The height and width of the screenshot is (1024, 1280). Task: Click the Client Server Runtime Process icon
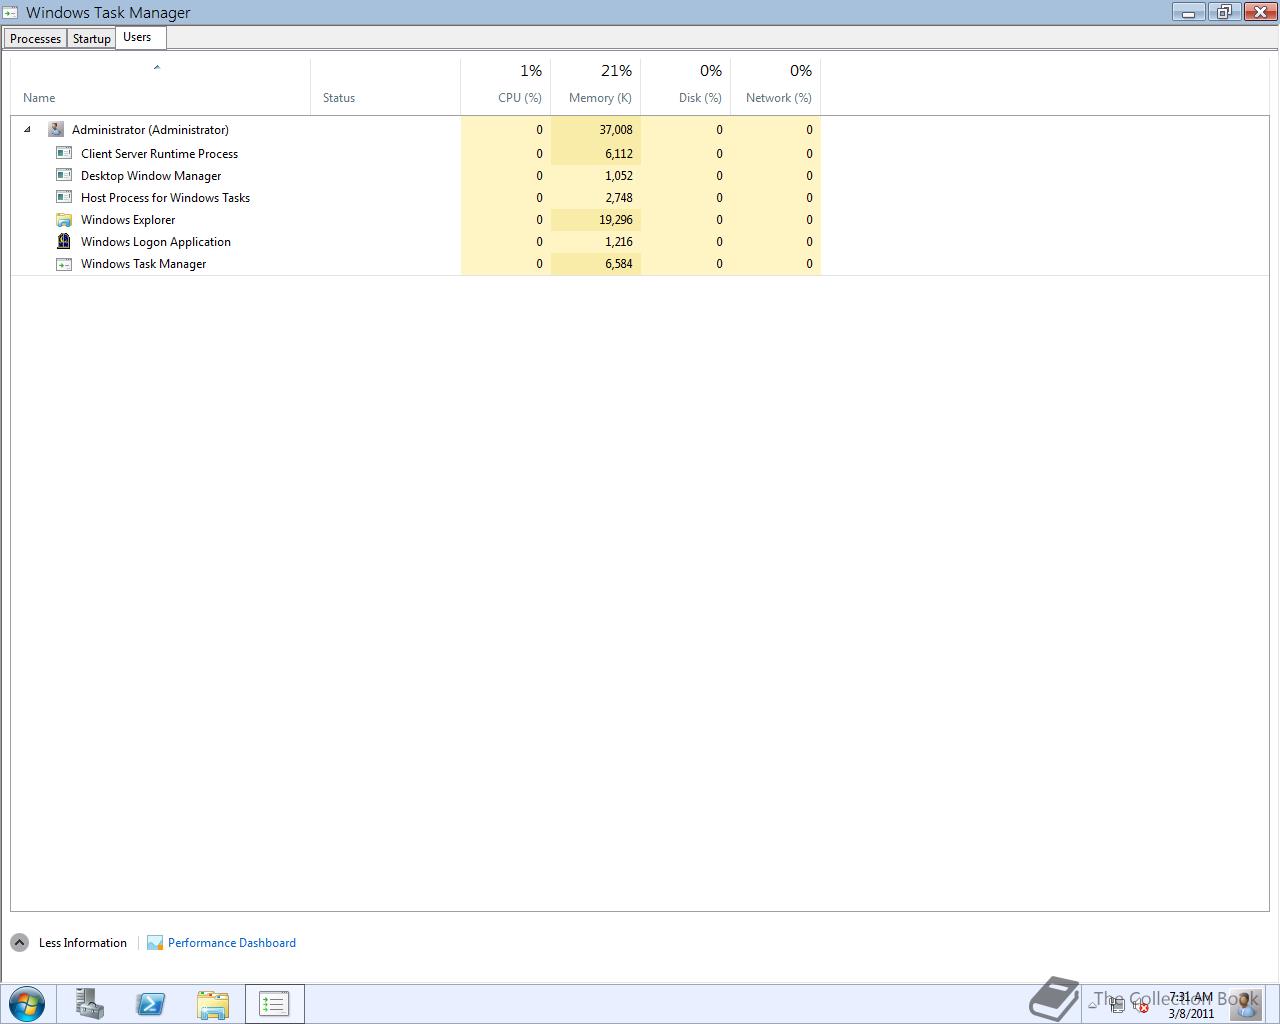tap(64, 153)
